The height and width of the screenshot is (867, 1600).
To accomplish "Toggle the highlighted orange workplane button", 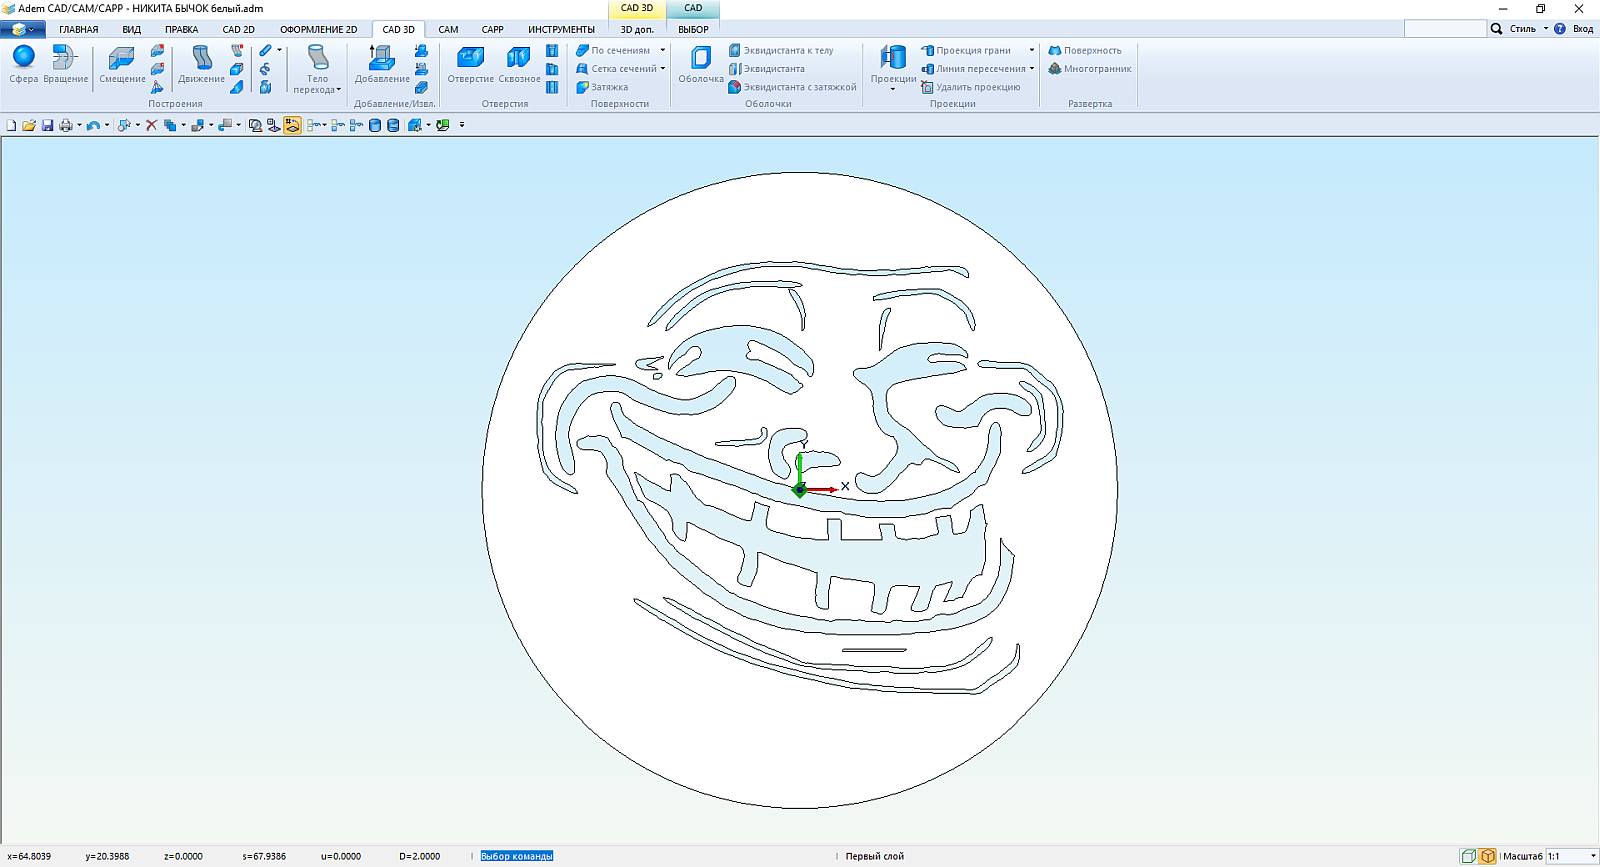I will tap(292, 125).
